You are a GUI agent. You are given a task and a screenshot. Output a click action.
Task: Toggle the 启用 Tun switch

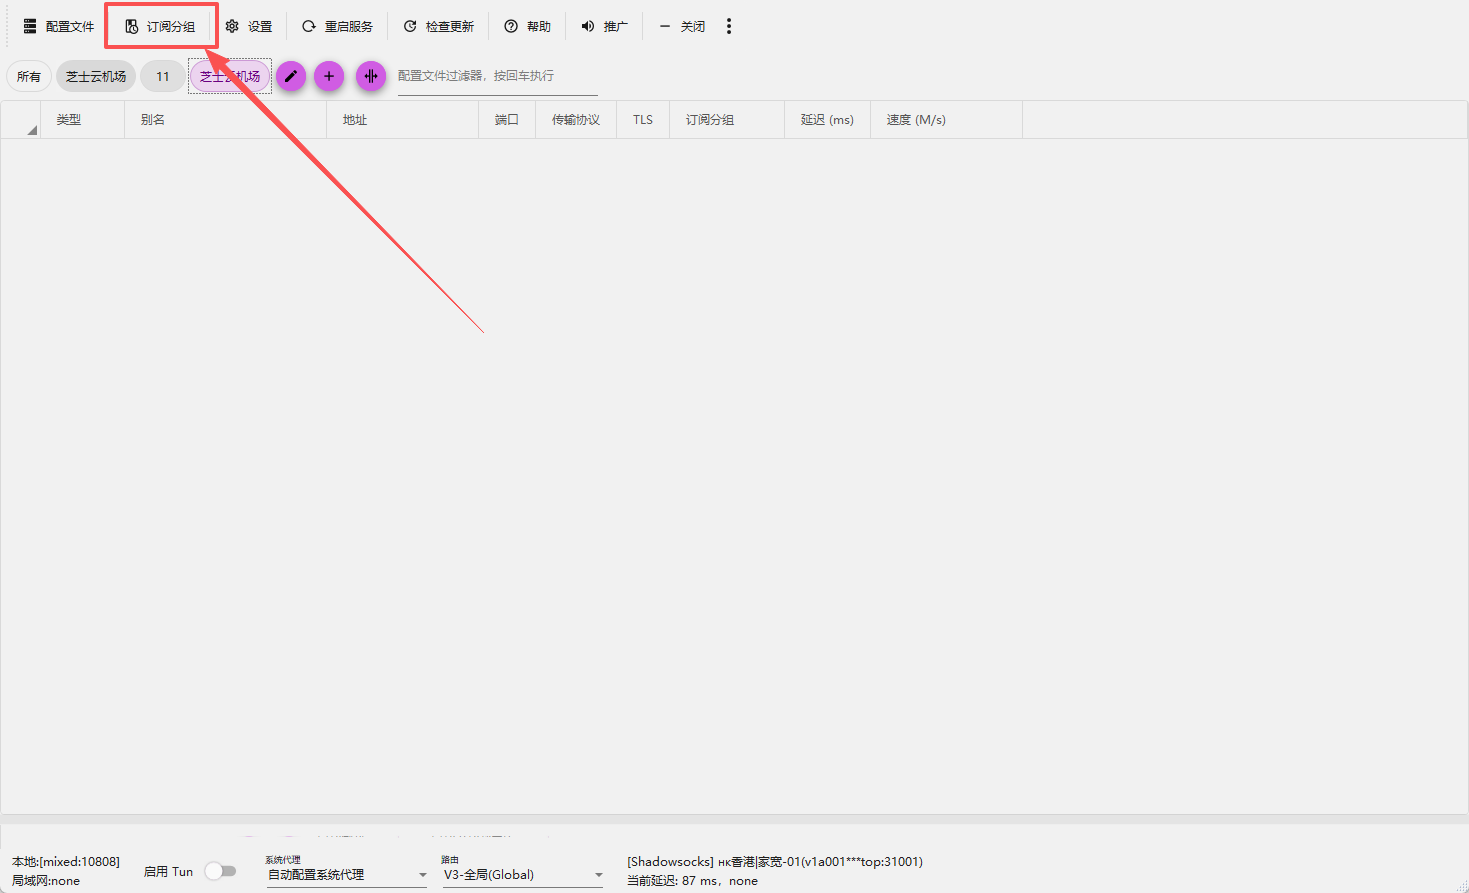point(220,871)
